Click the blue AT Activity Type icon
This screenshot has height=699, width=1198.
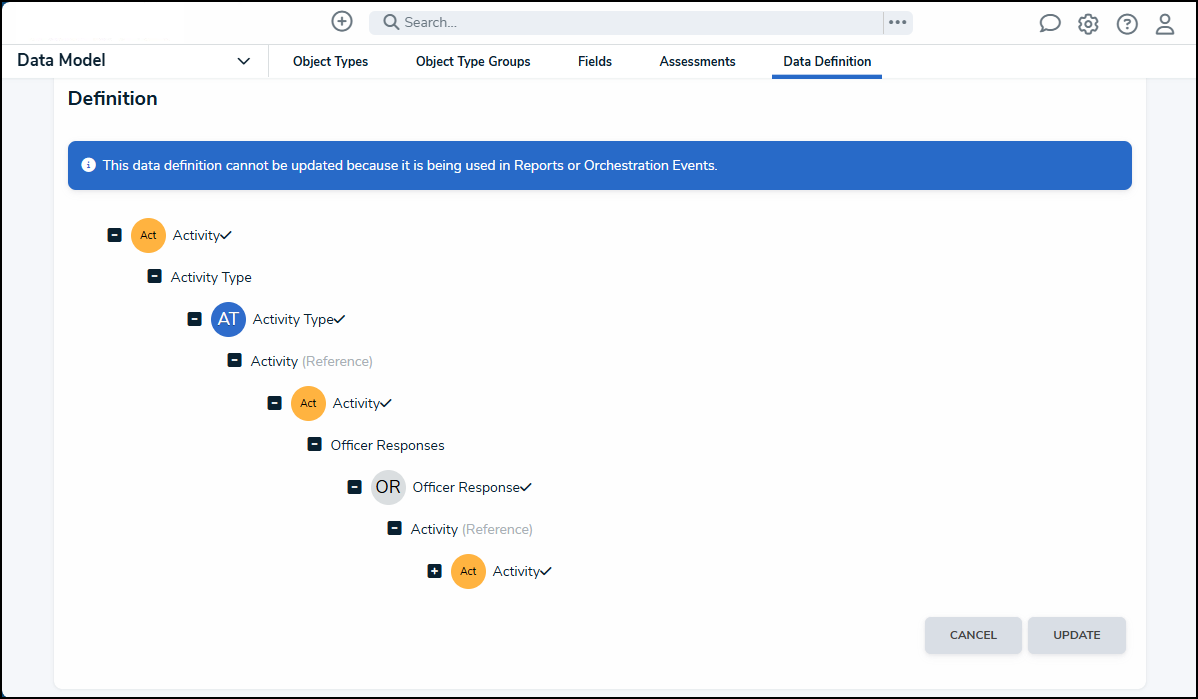(x=228, y=319)
